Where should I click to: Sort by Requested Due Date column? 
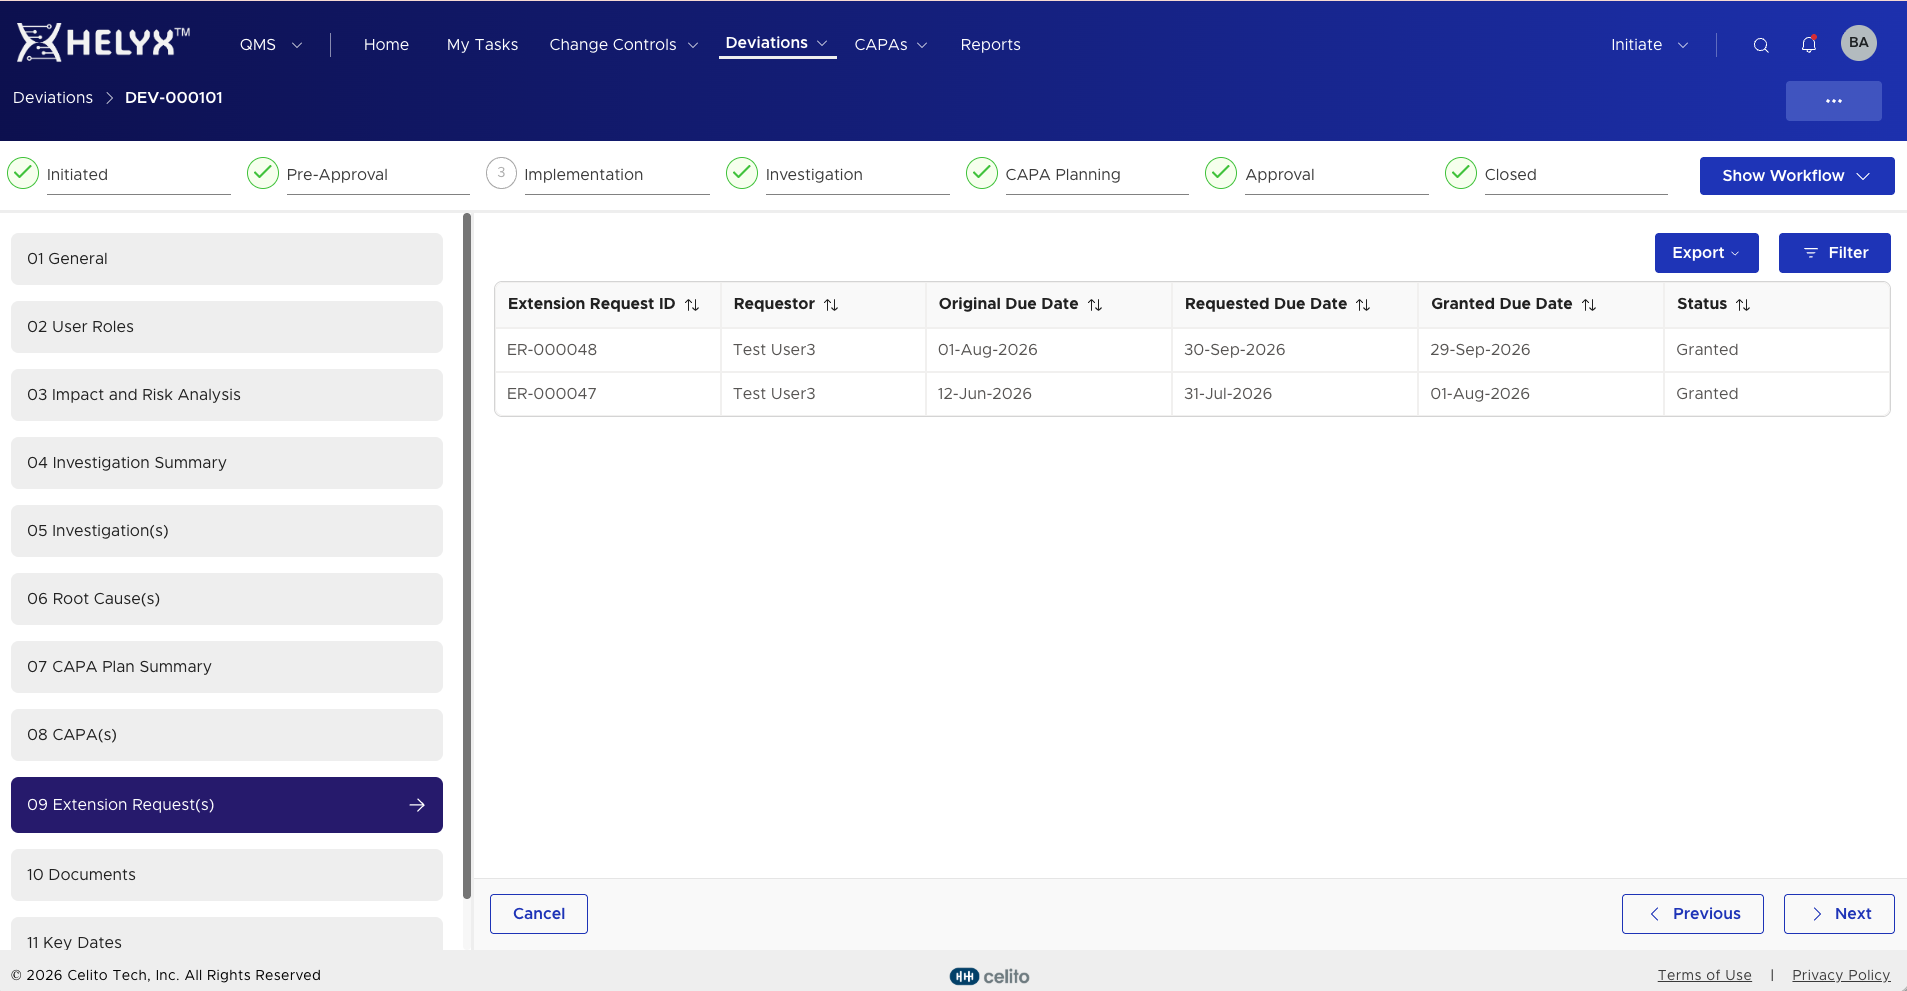pos(1363,305)
